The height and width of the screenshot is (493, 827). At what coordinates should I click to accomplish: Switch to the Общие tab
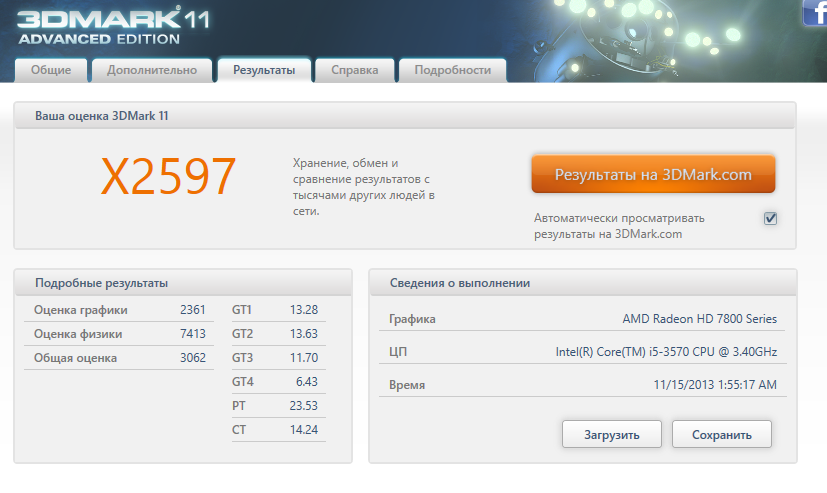coord(50,70)
